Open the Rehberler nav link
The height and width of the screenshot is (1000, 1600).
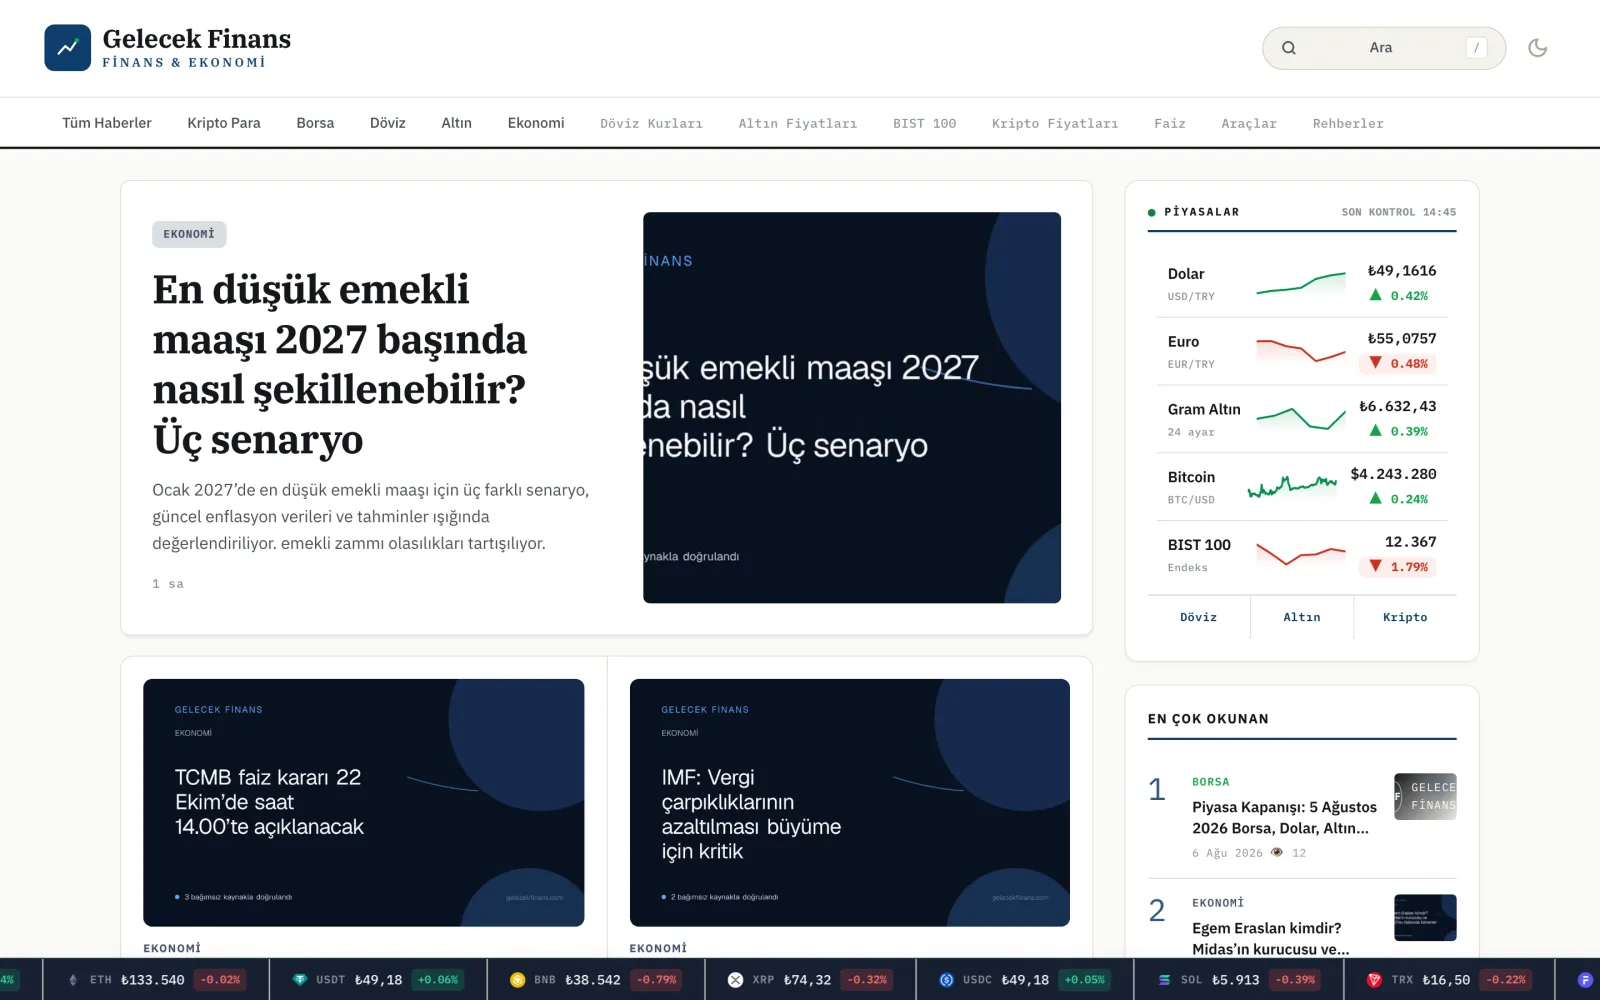[x=1348, y=124]
